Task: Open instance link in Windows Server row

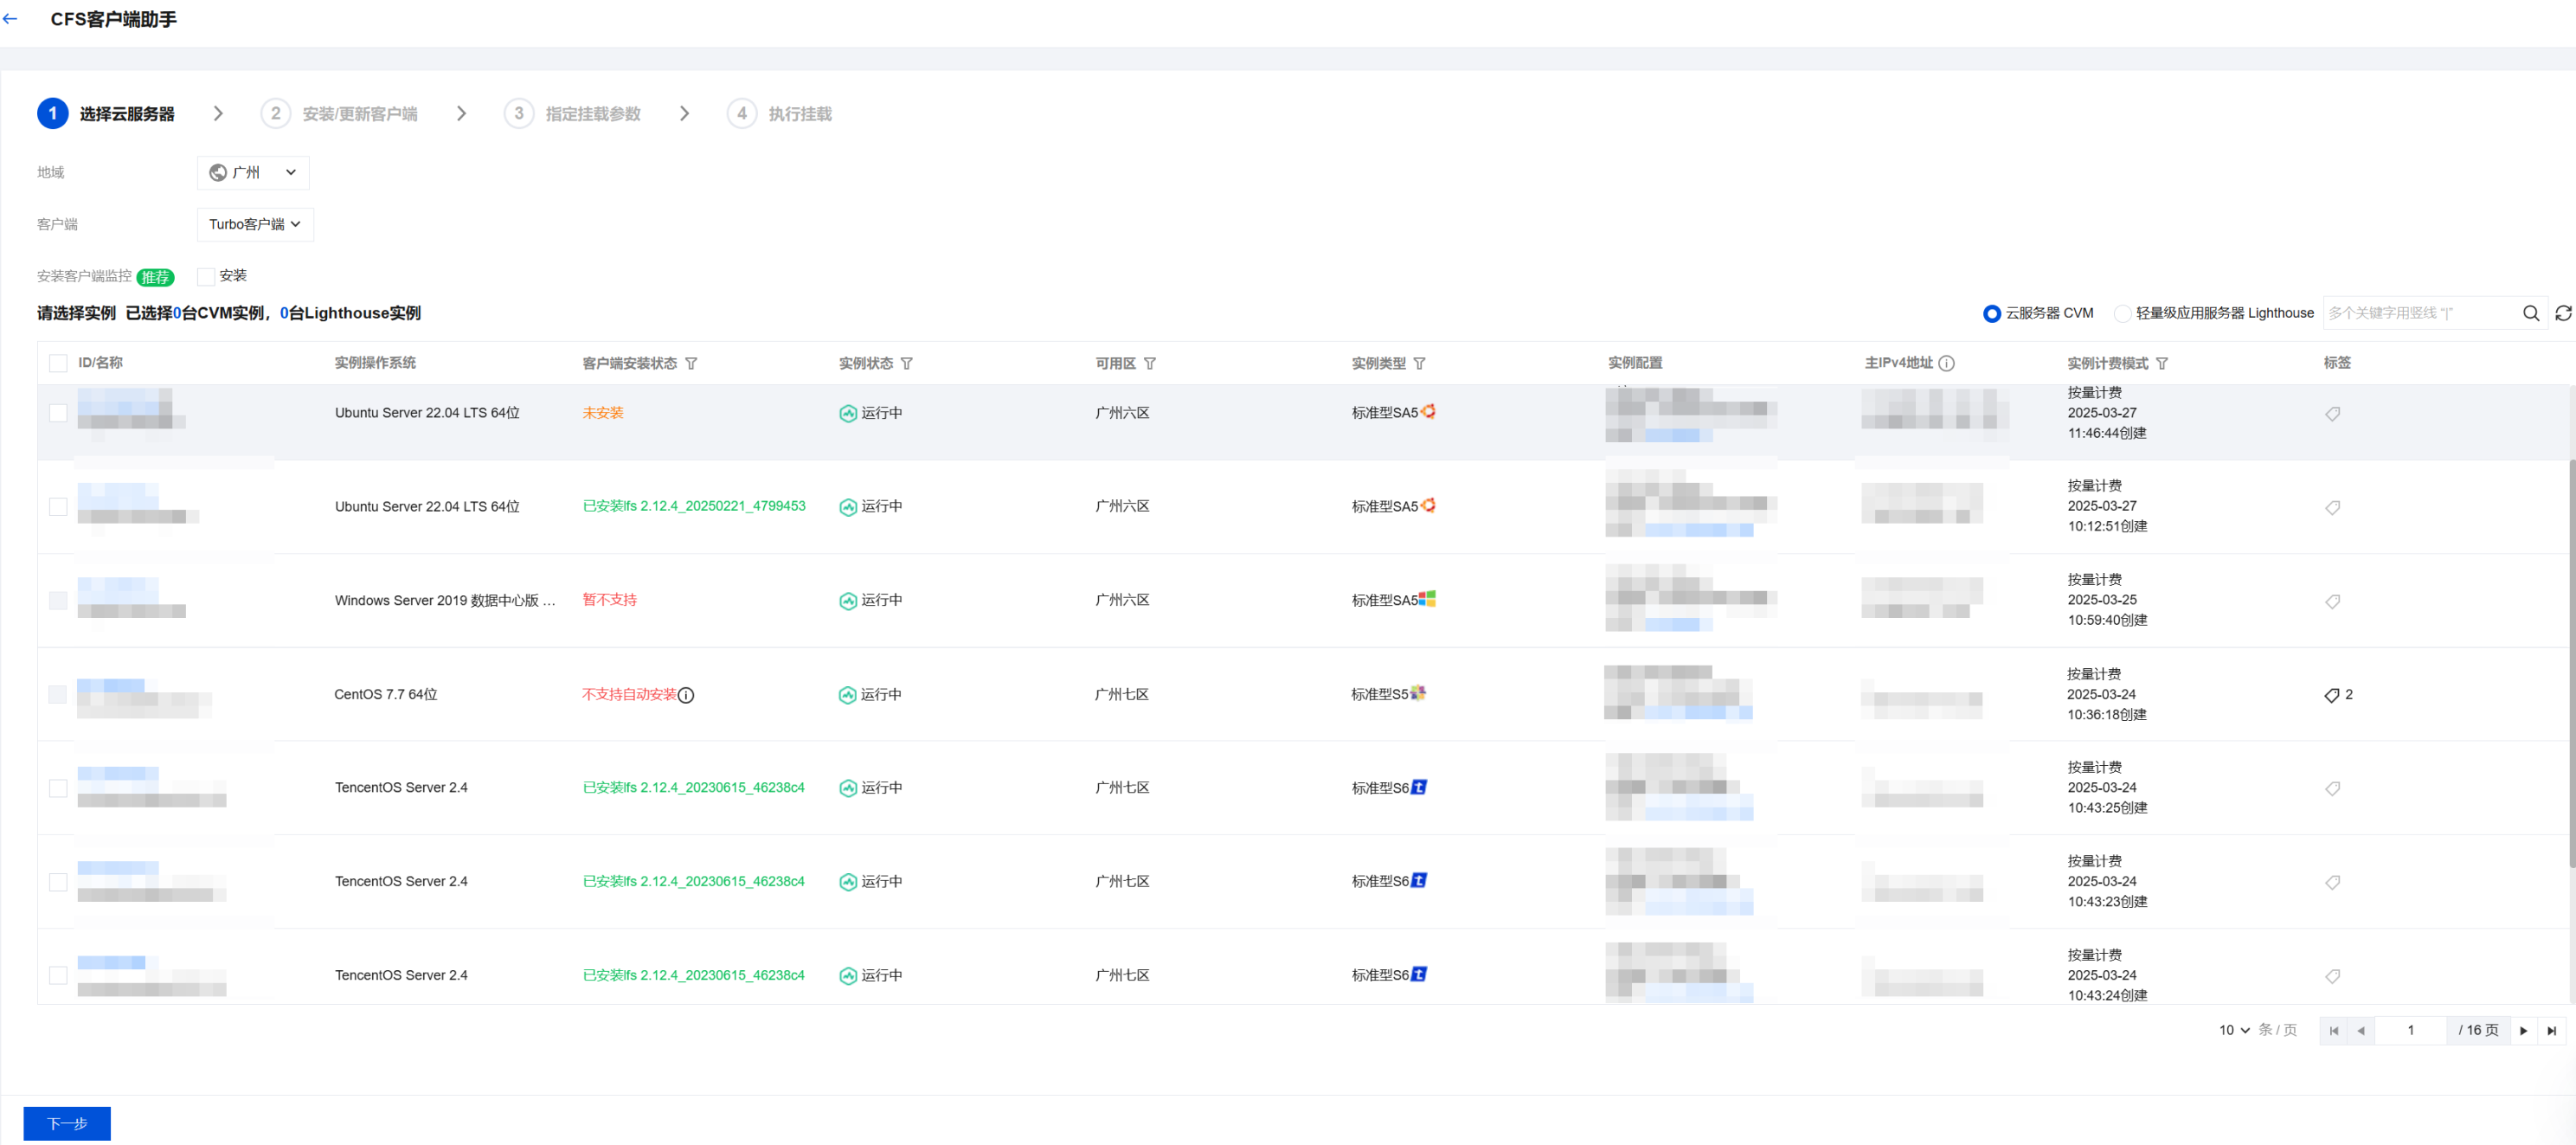Action: coord(118,590)
